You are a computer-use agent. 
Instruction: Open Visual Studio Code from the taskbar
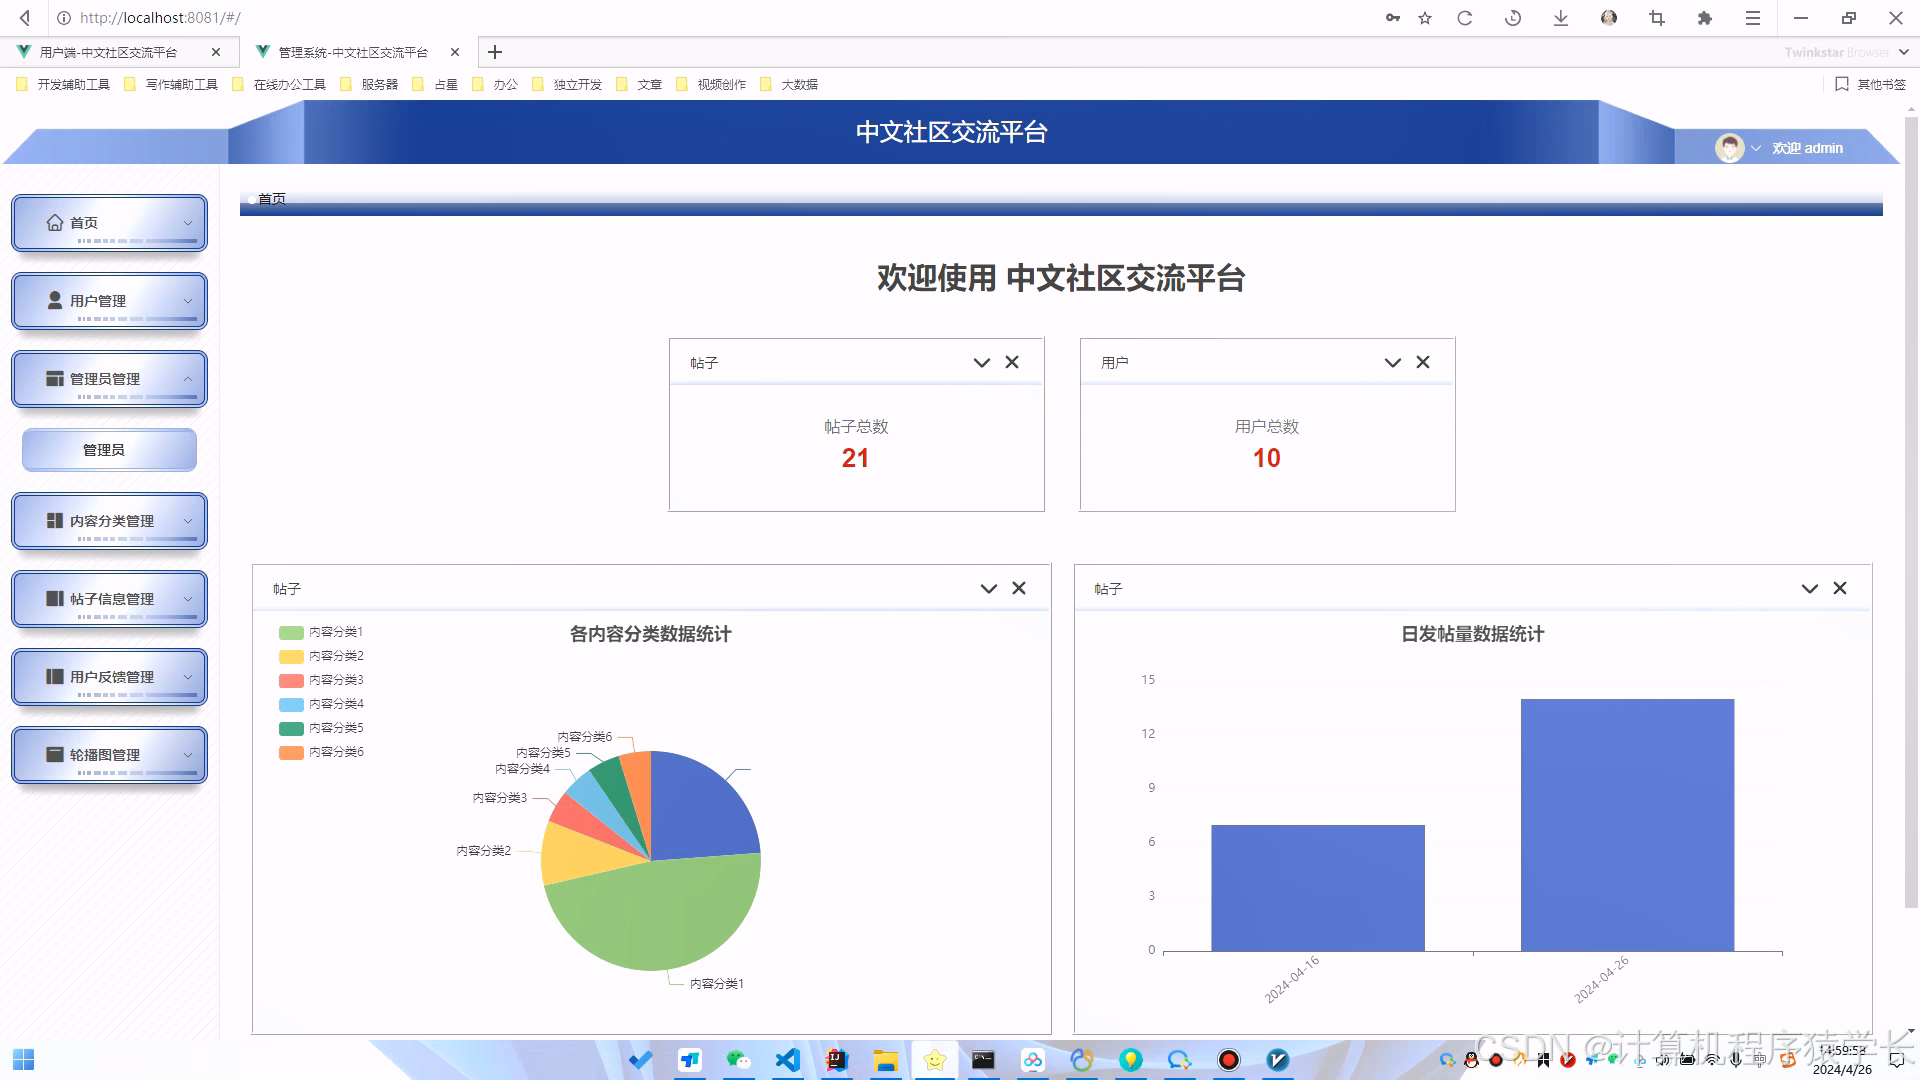[787, 1060]
